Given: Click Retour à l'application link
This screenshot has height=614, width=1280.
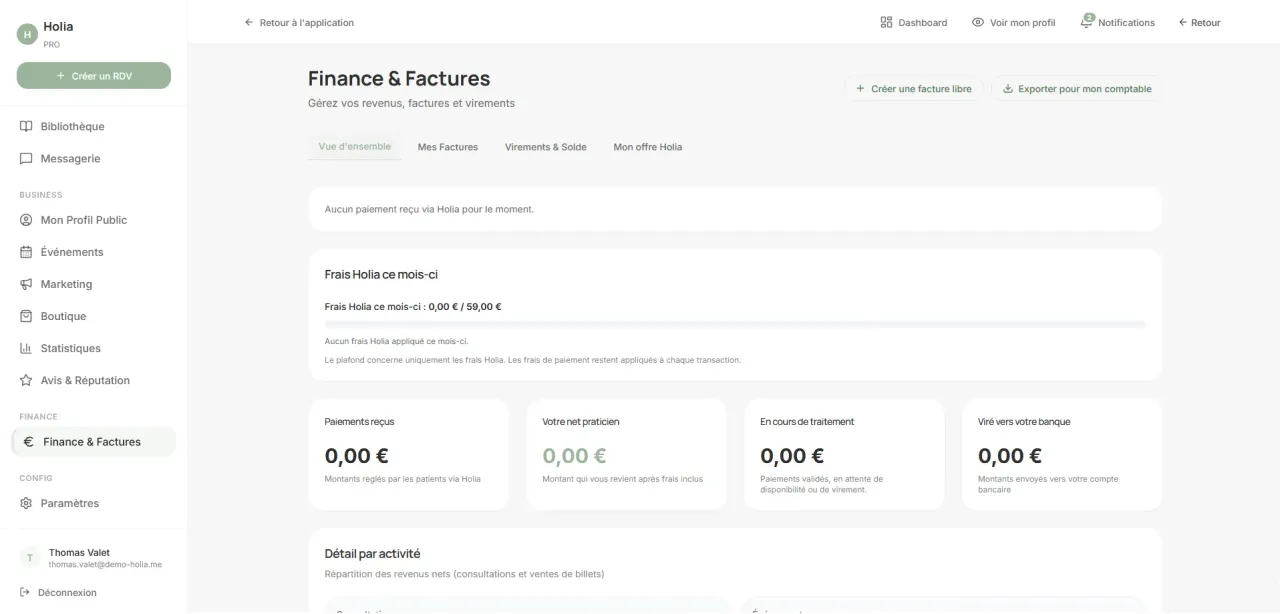Looking at the screenshot, I should click(299, 22).
